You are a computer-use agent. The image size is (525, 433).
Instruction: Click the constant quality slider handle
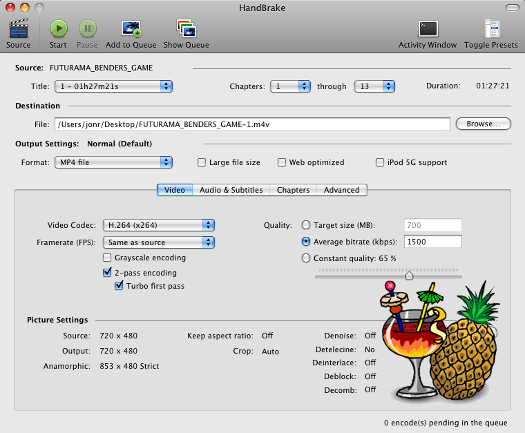(x=409, y=276)
